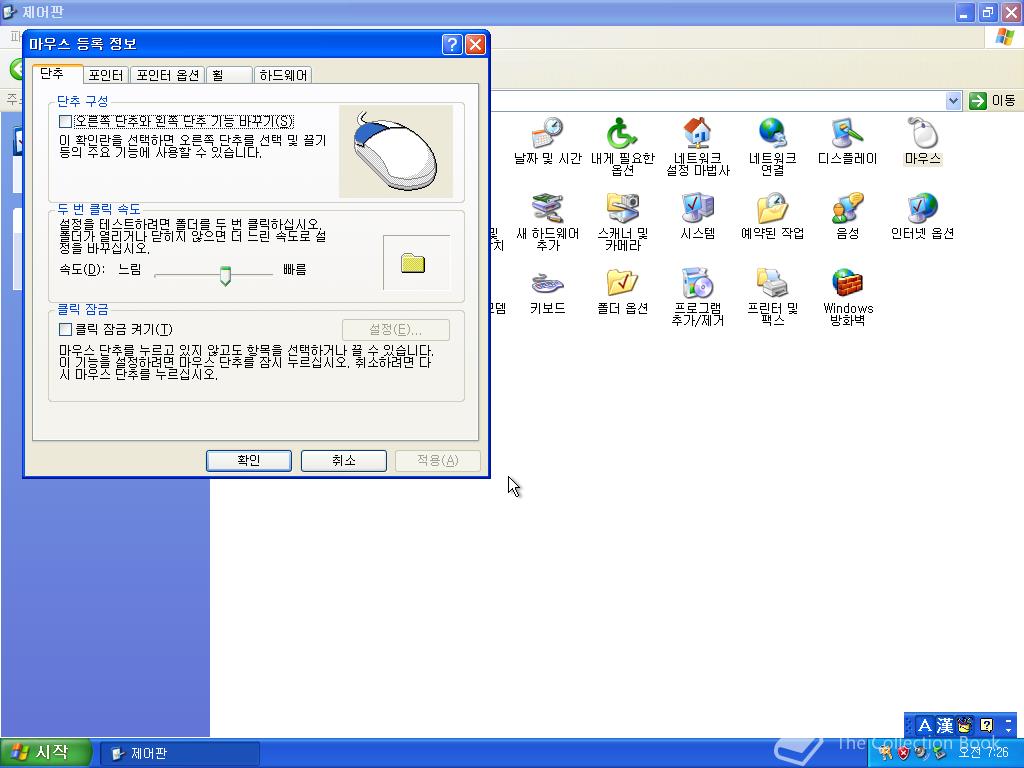Click the 취소 cancel button
The height and width of the screenshot is (768, 1024).
coord(344,460)
